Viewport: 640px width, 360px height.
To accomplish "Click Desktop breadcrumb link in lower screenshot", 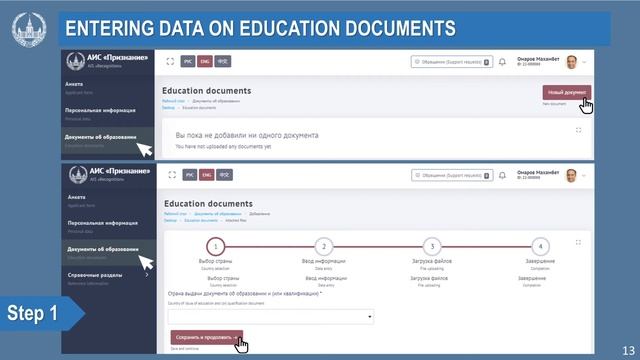I will click(170, 220).
